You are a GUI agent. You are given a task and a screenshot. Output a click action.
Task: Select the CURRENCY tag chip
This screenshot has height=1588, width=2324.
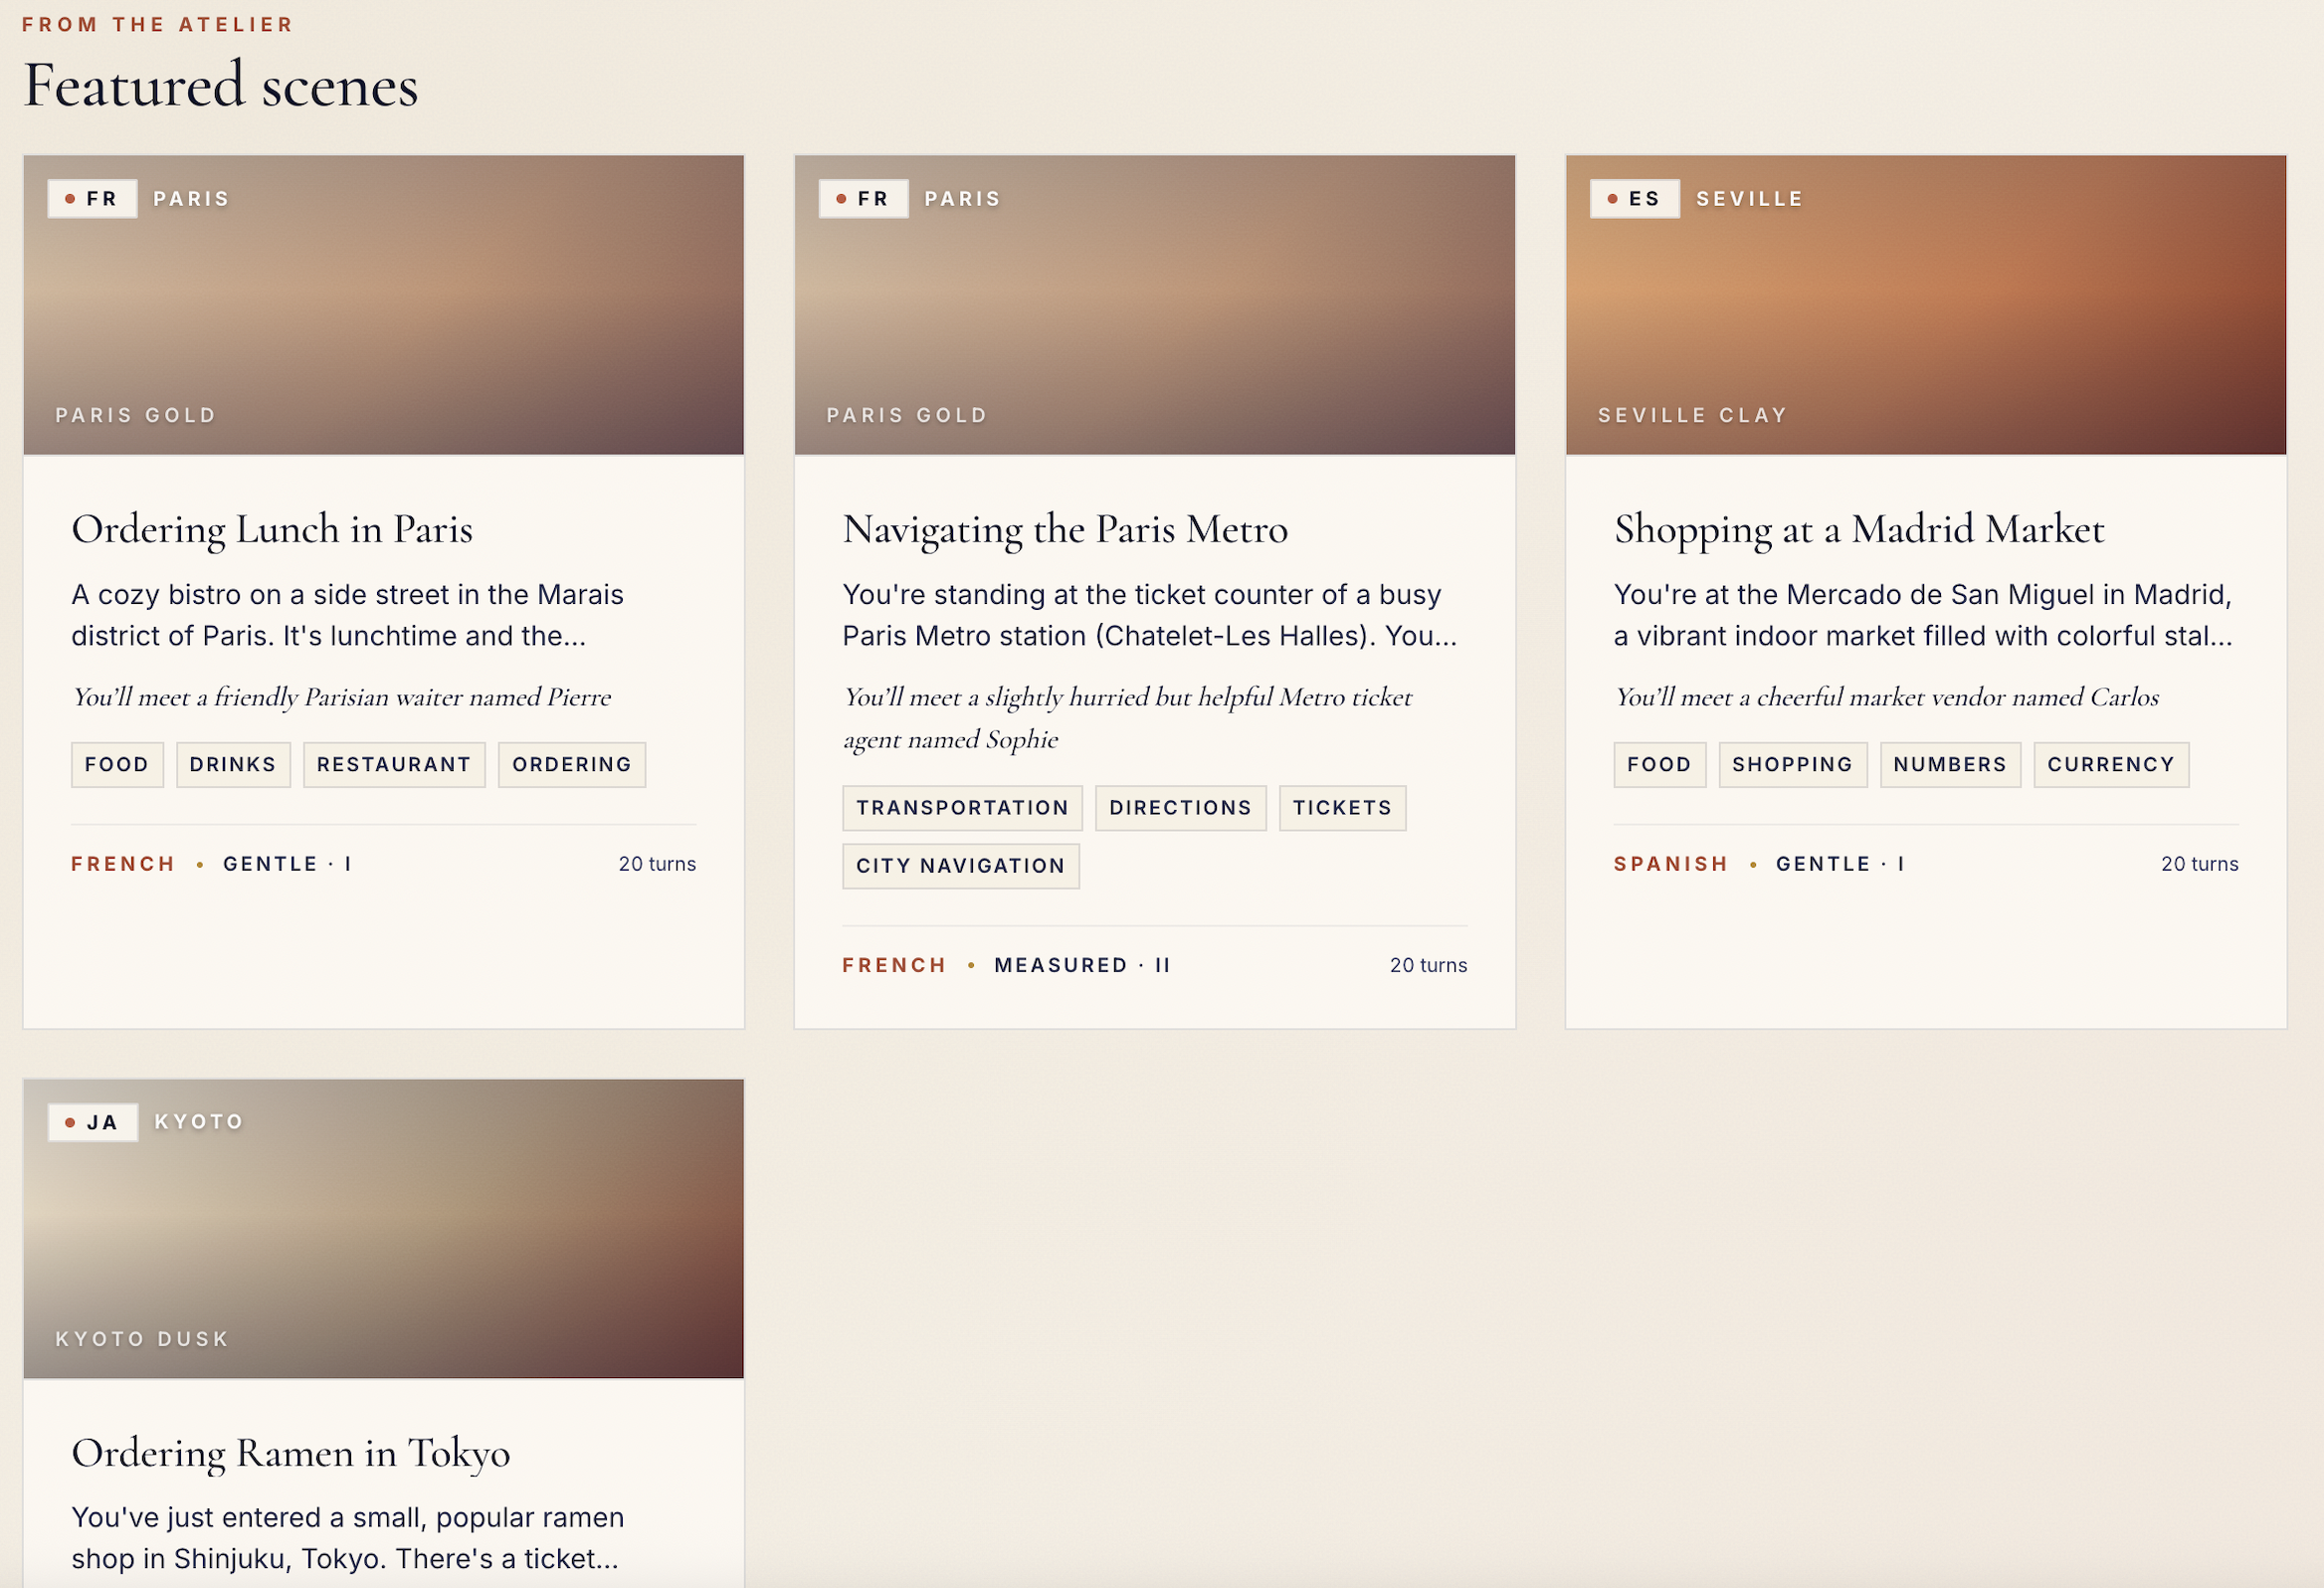click(2110, 765)
